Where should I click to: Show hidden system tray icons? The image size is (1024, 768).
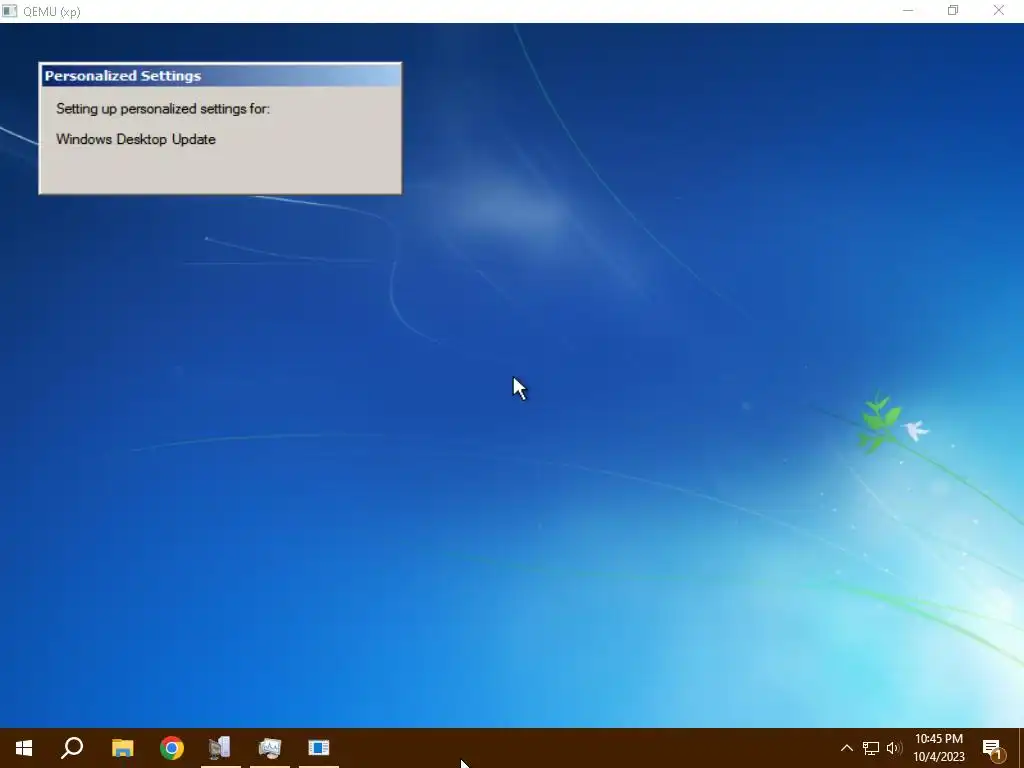point(846,748)
